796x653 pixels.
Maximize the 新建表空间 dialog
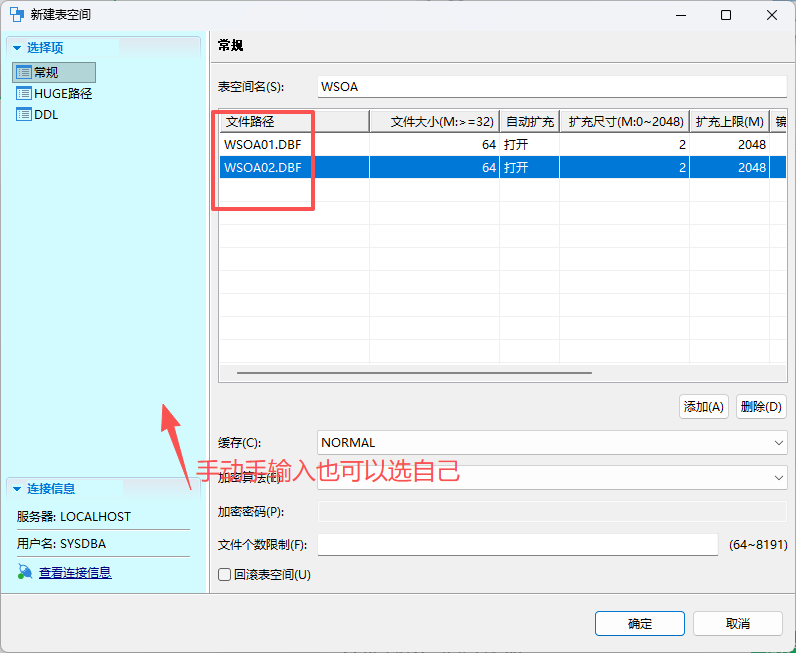pos(726,15)
